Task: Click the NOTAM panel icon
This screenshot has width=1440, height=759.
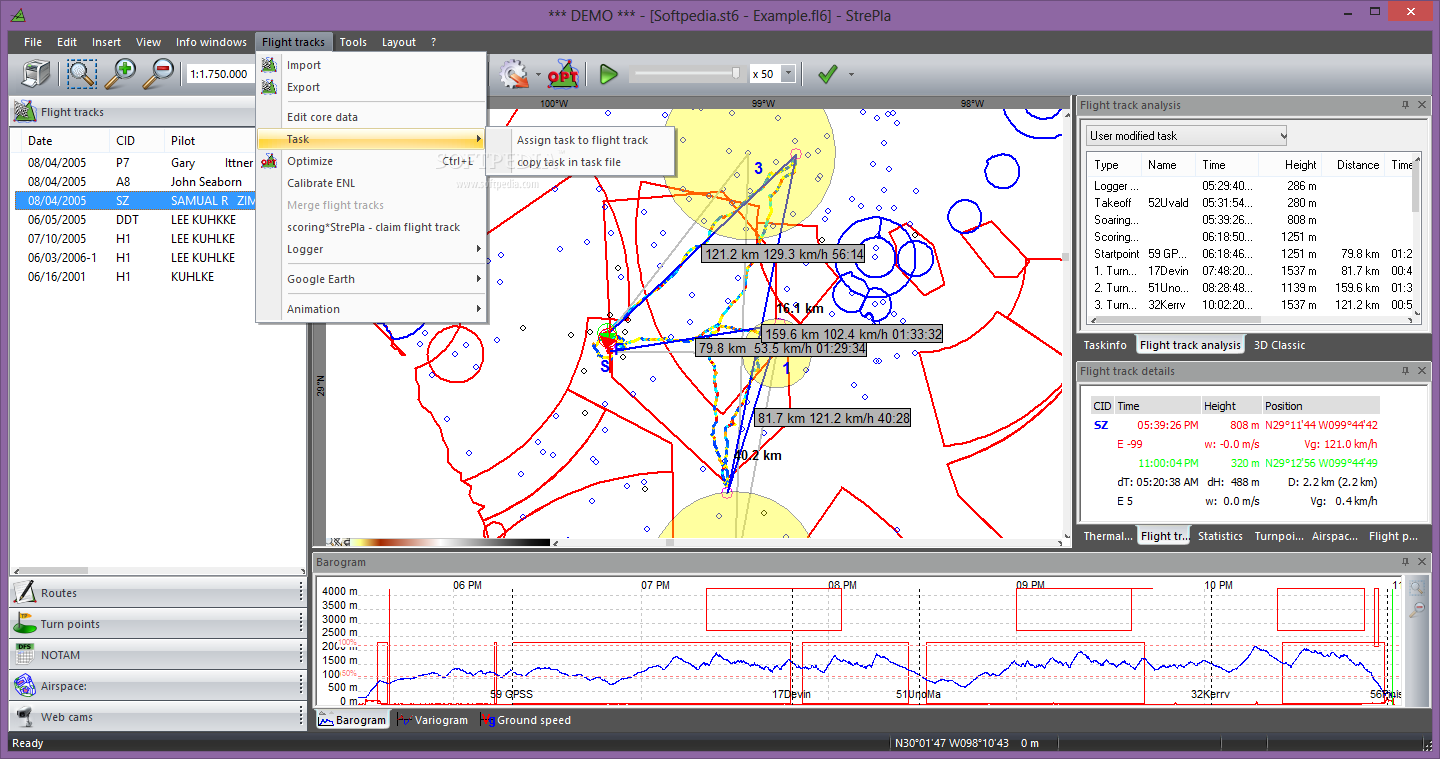Action: click(25, 655)
